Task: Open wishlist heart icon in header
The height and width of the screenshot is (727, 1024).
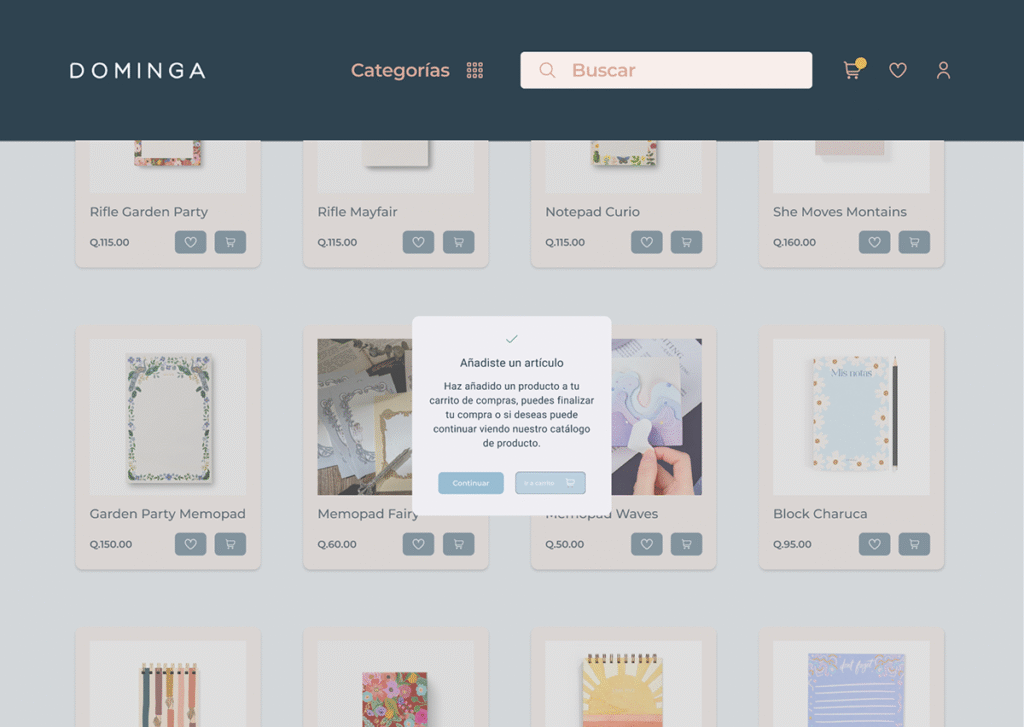Action: click(898, 70)
